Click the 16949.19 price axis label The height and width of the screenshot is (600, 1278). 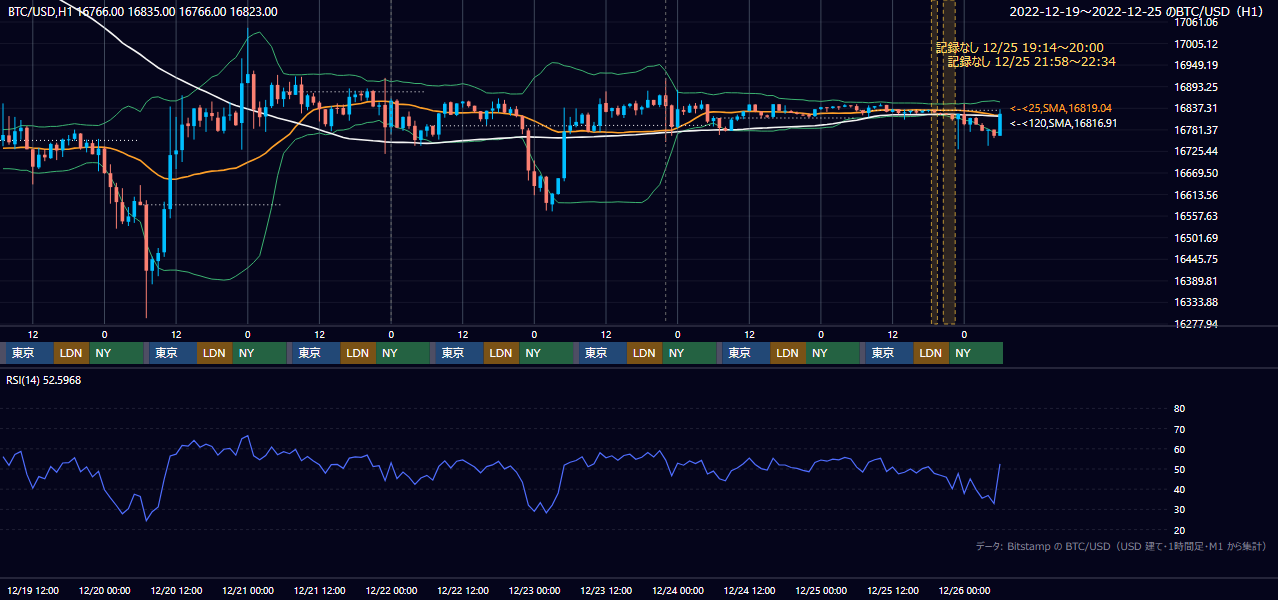(x=1195, y=65)
